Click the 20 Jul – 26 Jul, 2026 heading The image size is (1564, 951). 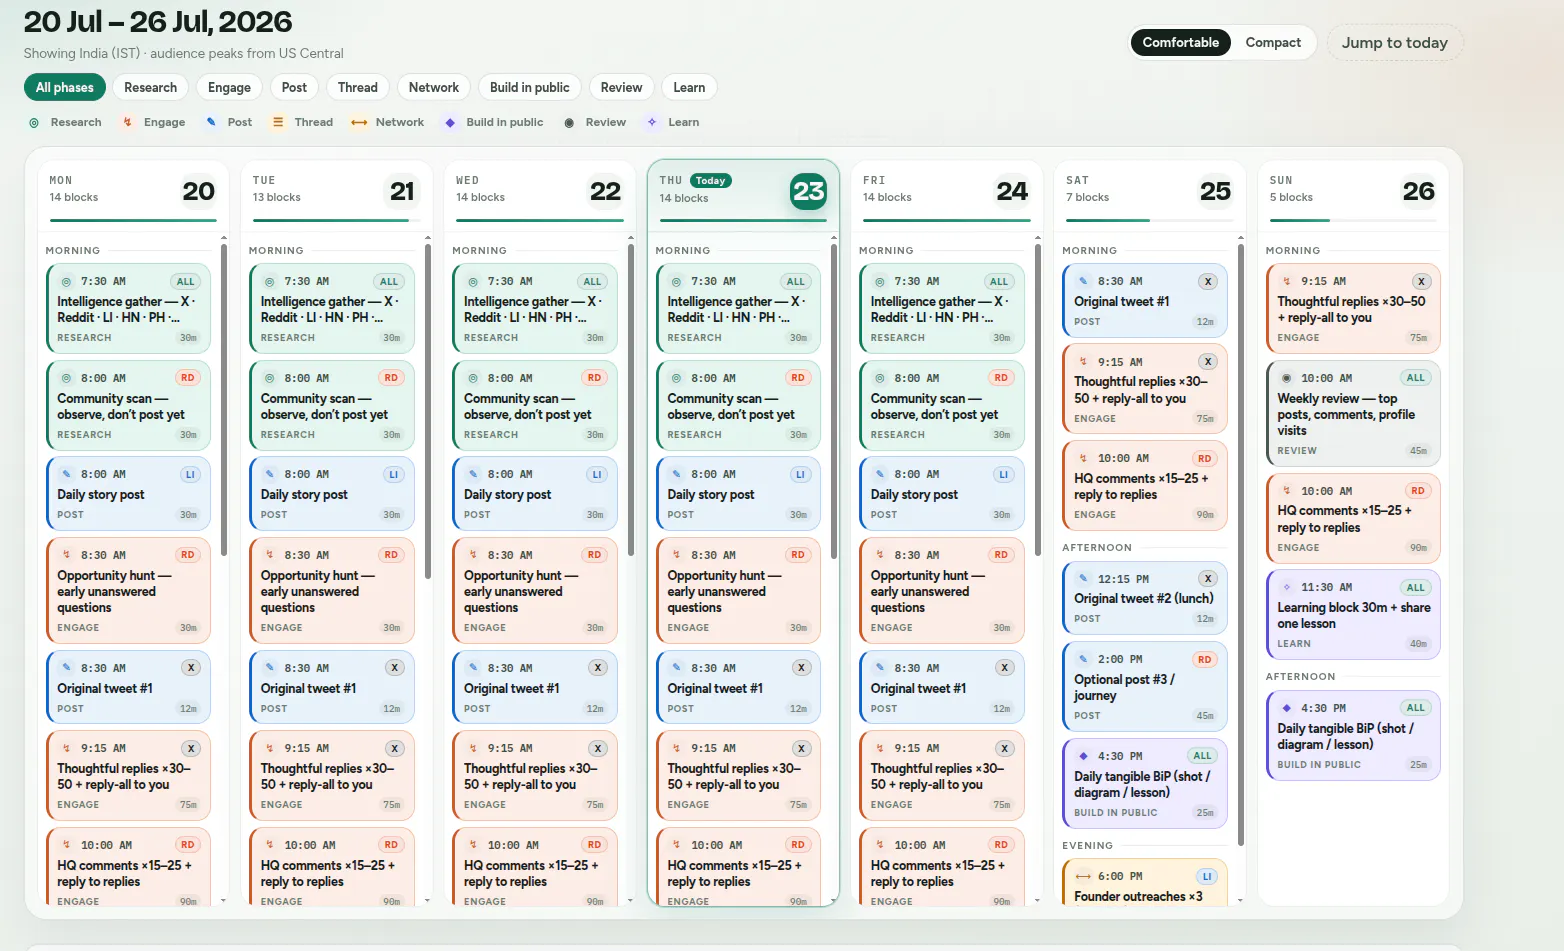click(158, 22)
